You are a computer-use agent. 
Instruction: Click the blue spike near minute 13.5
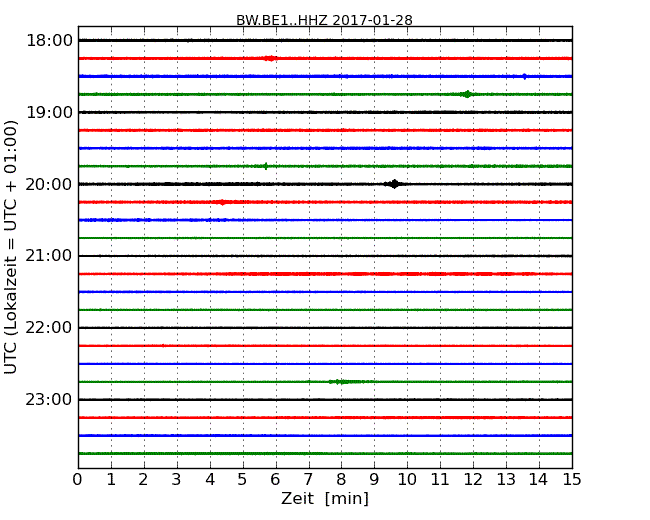click(524, 76)
